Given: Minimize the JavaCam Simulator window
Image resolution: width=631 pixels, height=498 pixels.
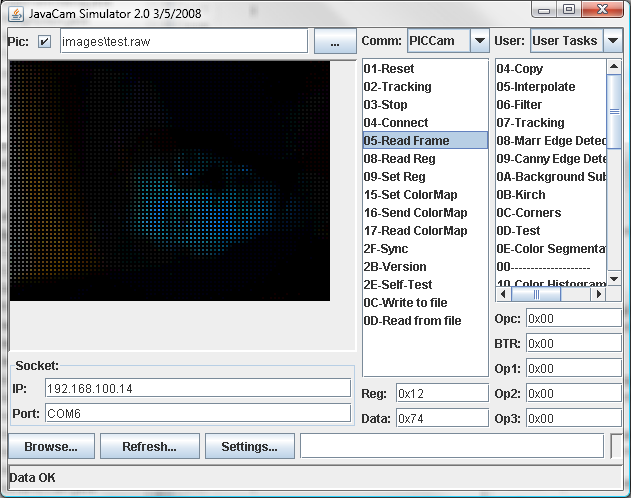Looking at the screenshot, I should click(544, 10).
